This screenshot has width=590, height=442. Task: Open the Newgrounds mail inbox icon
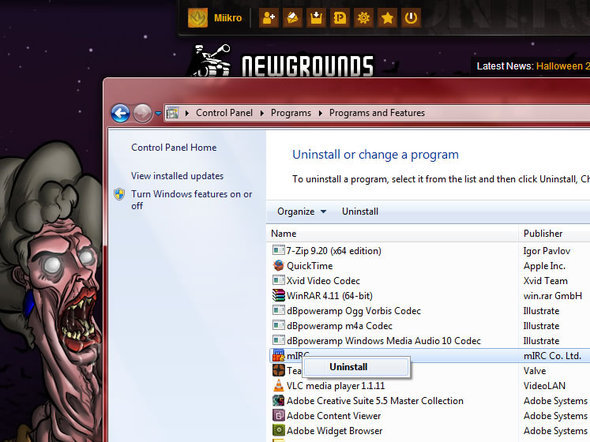coord(292,18)
